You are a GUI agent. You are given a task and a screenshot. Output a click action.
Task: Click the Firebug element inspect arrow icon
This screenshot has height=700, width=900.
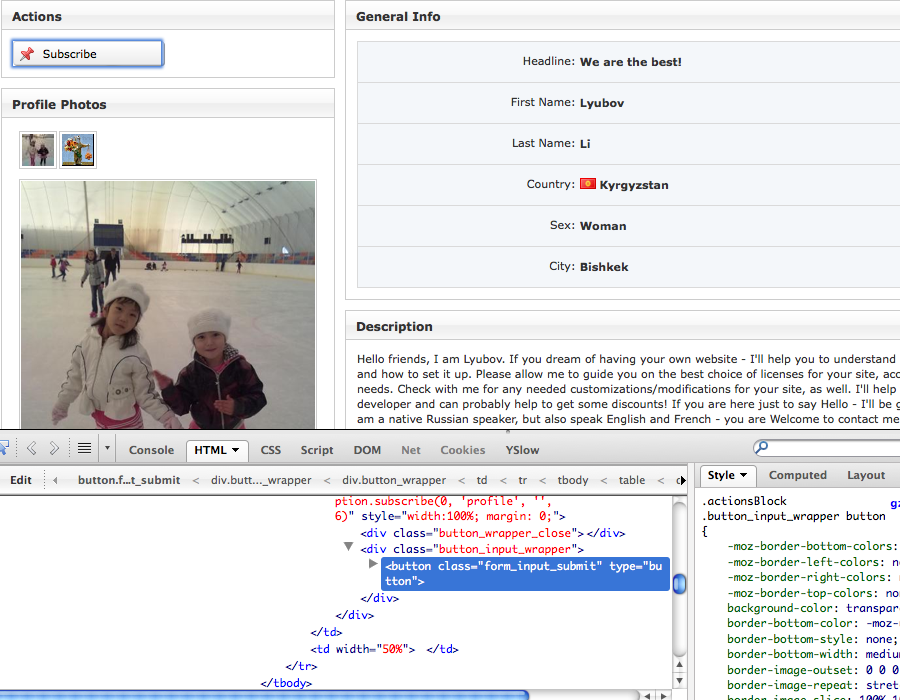[4, 448]
